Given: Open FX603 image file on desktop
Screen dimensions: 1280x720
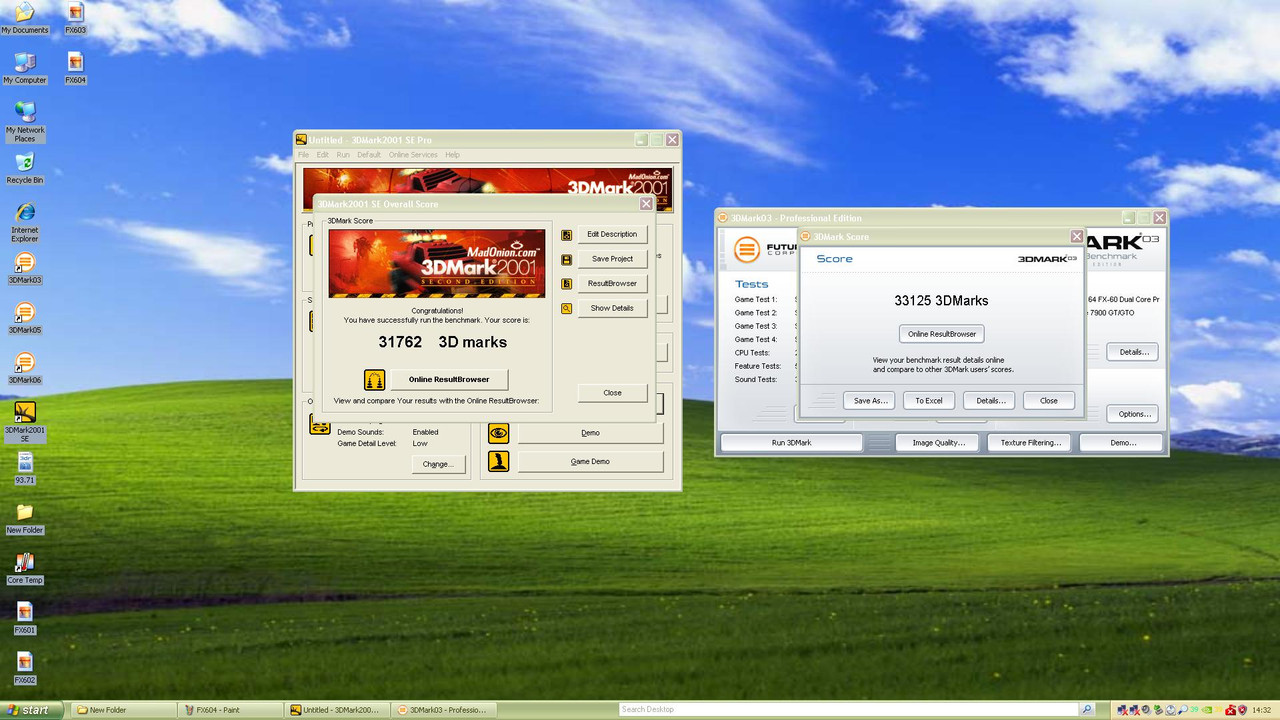Looking at the screenshot, I should [x=75, y=18].
